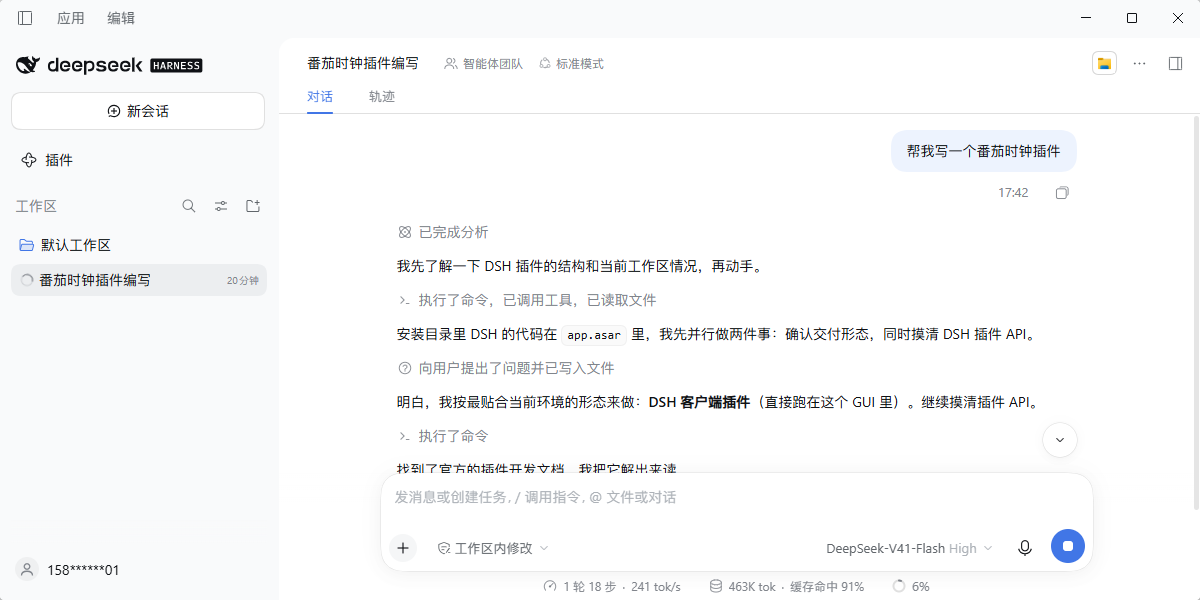Click the 工作区 section label
This screenshot has height=600, width=1200.
[36, 206]
